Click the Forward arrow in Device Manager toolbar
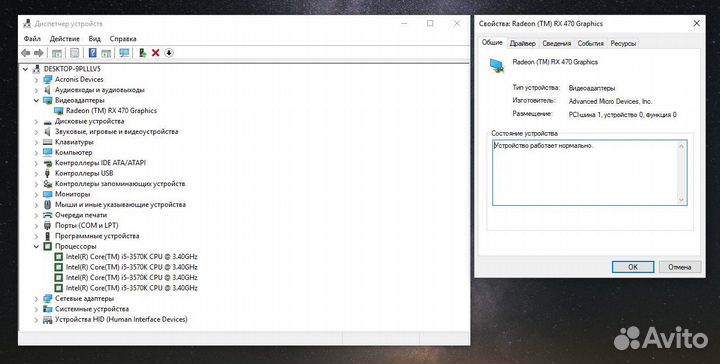 (x=39, y=53)
